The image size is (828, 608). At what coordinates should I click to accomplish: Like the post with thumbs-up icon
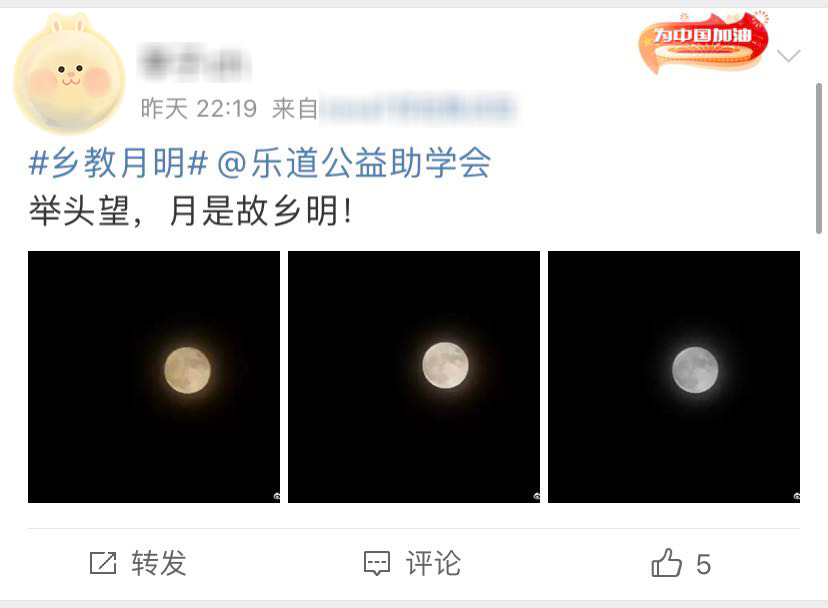coord(666,562)
